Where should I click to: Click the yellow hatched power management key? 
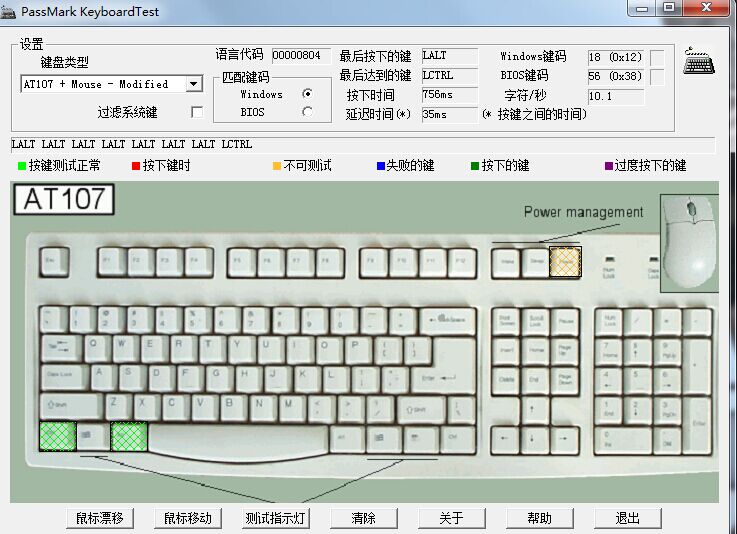click(x=565, y=262)
